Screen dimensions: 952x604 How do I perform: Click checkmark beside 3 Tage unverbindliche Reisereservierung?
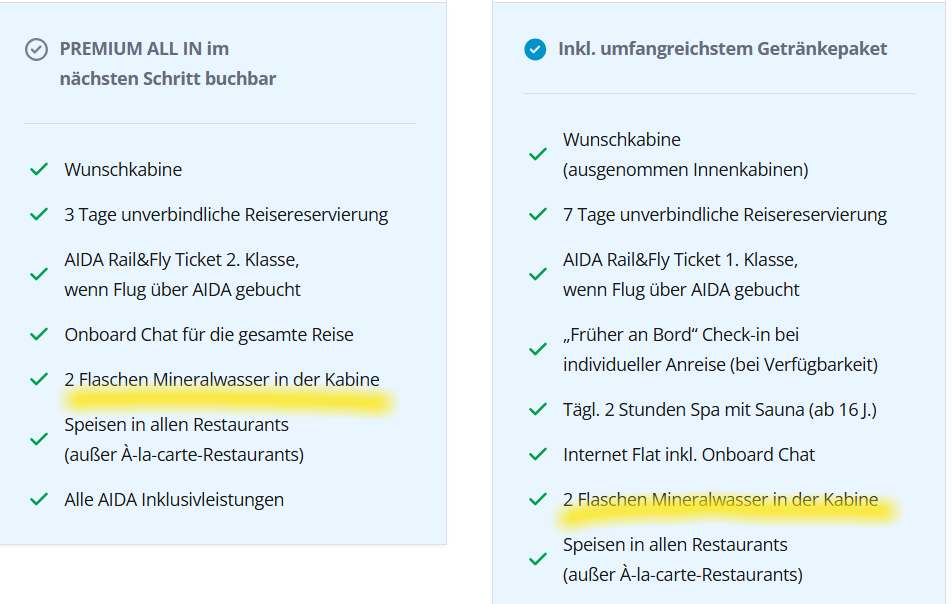(x=39, y=215)
